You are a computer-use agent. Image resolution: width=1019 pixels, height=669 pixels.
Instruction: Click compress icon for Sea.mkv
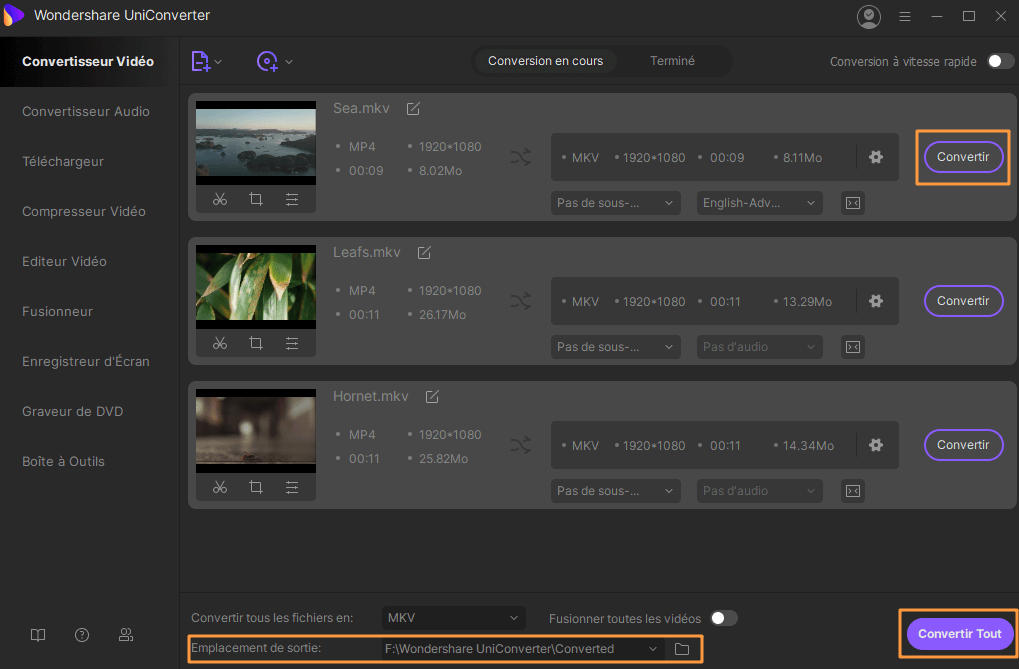point(853,203)
